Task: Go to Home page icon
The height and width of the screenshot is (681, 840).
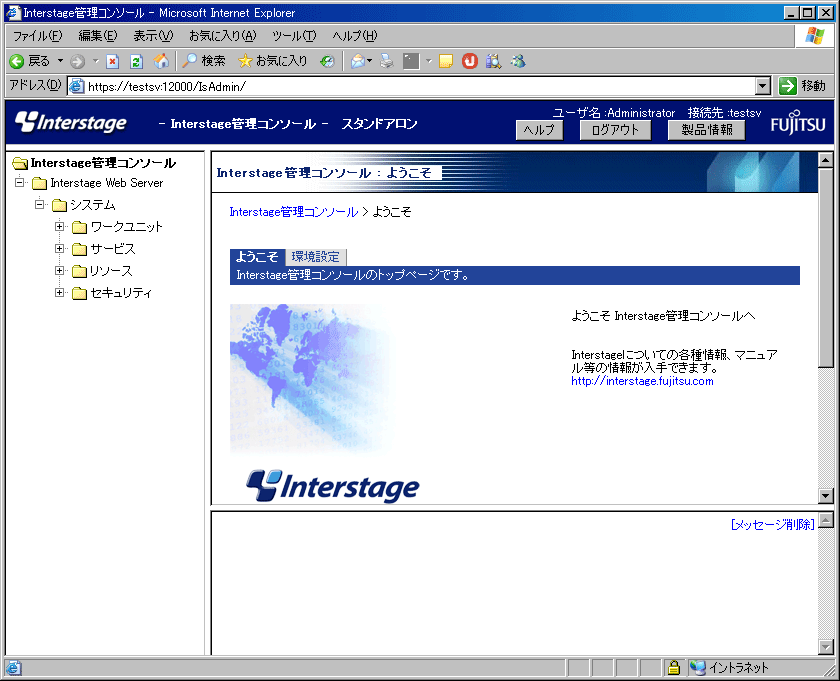Action: click(x=161, y=62)
